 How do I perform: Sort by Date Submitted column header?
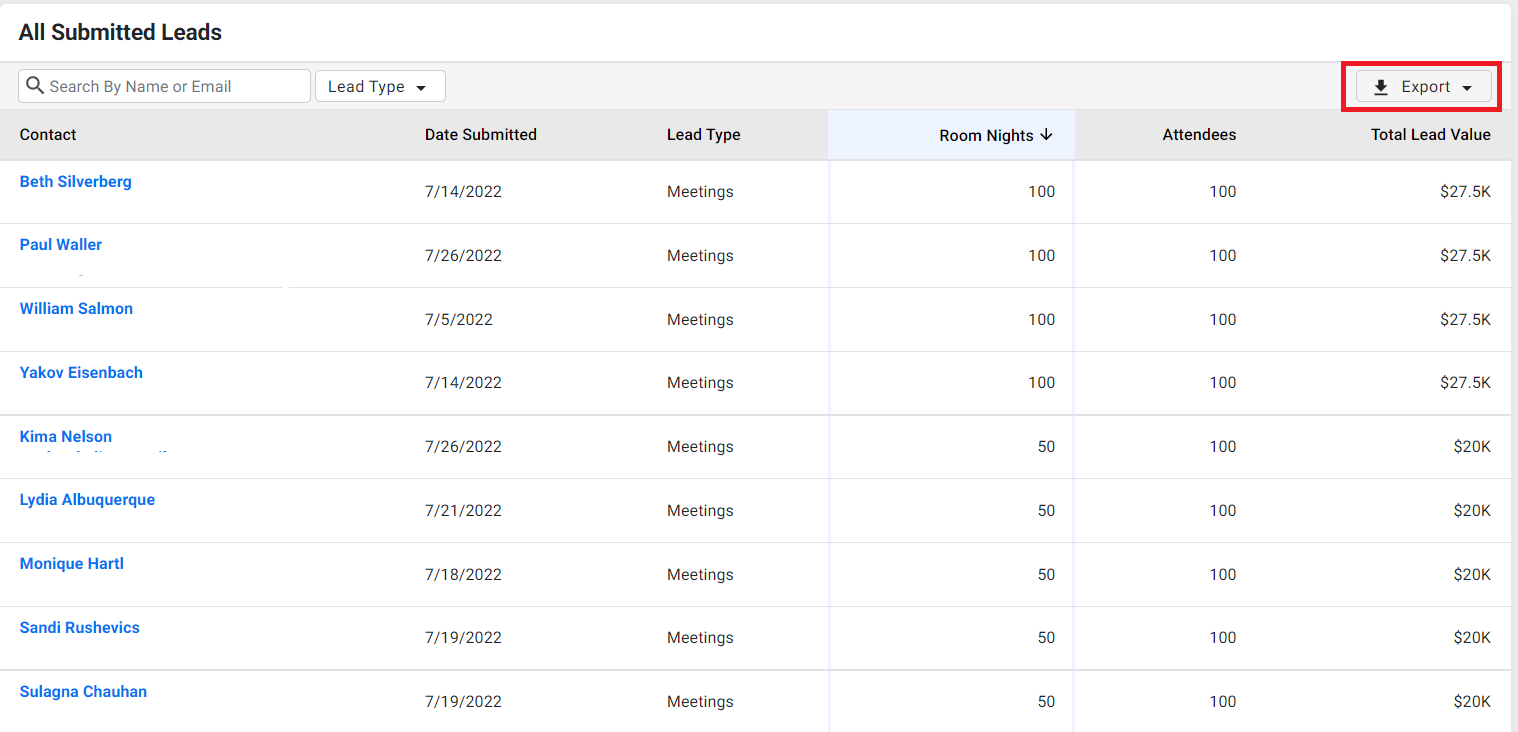tap(481, 134)
